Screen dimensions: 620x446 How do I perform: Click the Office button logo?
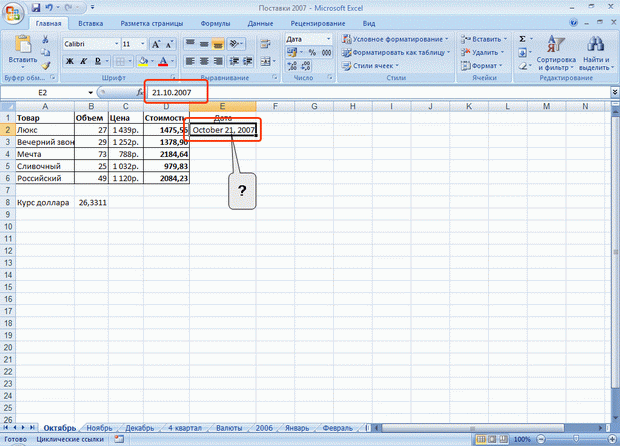(13, 13)
